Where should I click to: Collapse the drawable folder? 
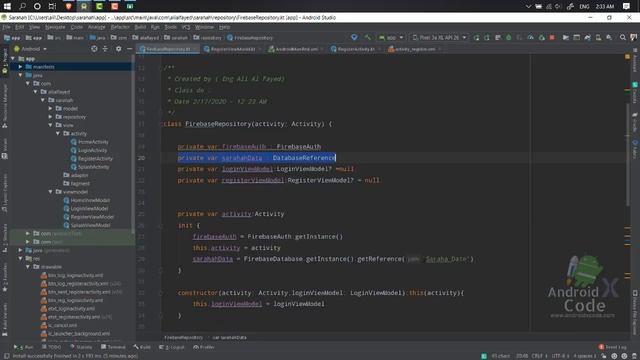[28, 267]
